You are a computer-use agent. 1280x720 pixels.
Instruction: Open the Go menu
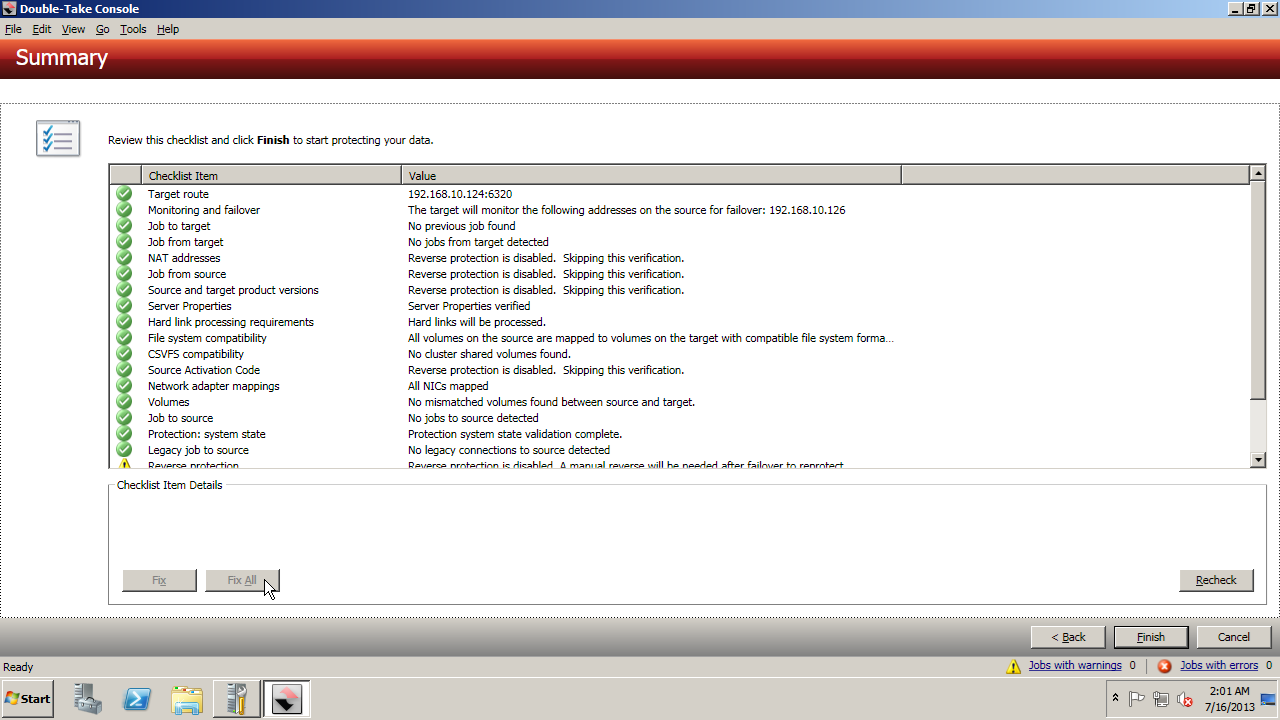click(x=103, y=29)
